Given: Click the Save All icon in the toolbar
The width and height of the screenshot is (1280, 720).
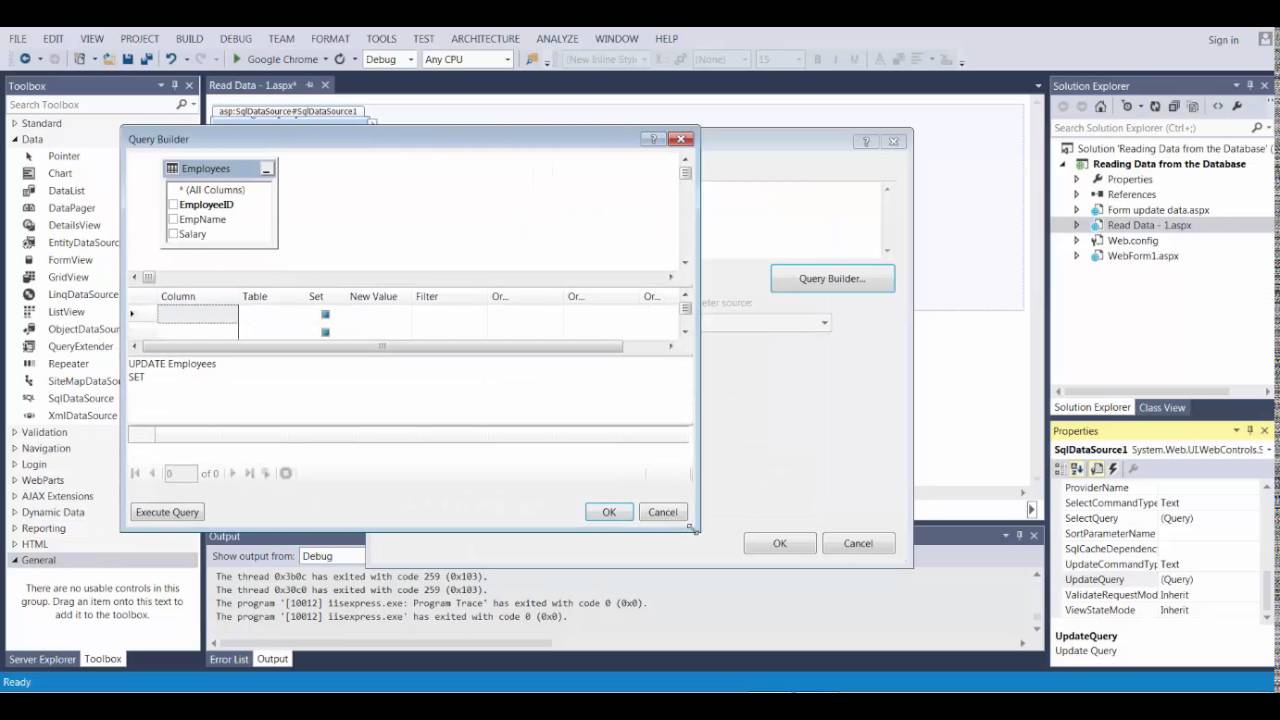Looking at the screenshot, I should pos(146,59).
